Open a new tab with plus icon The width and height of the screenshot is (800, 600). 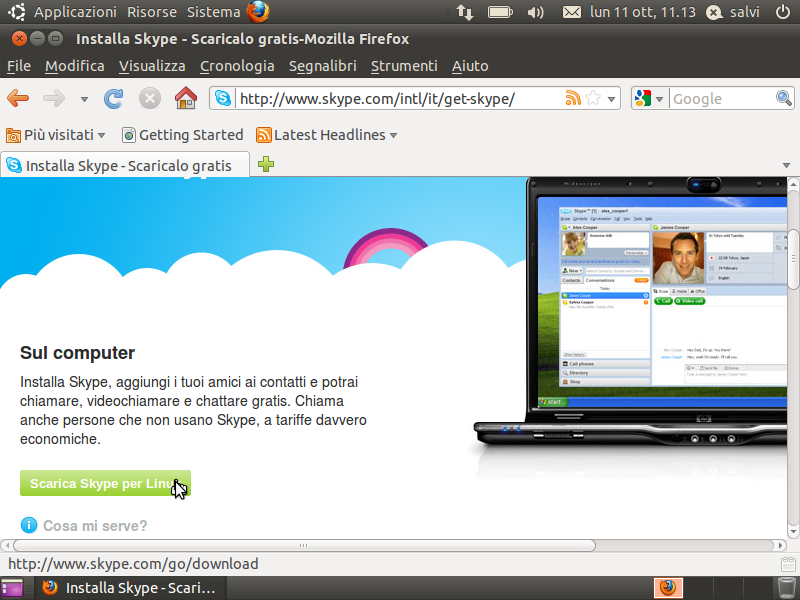point(266,164)
